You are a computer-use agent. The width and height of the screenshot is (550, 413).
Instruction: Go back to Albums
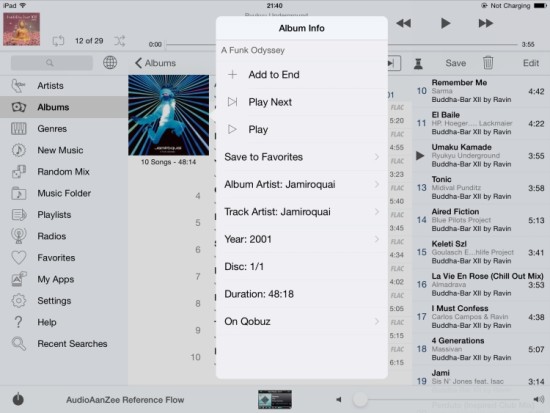pos(155,63)
